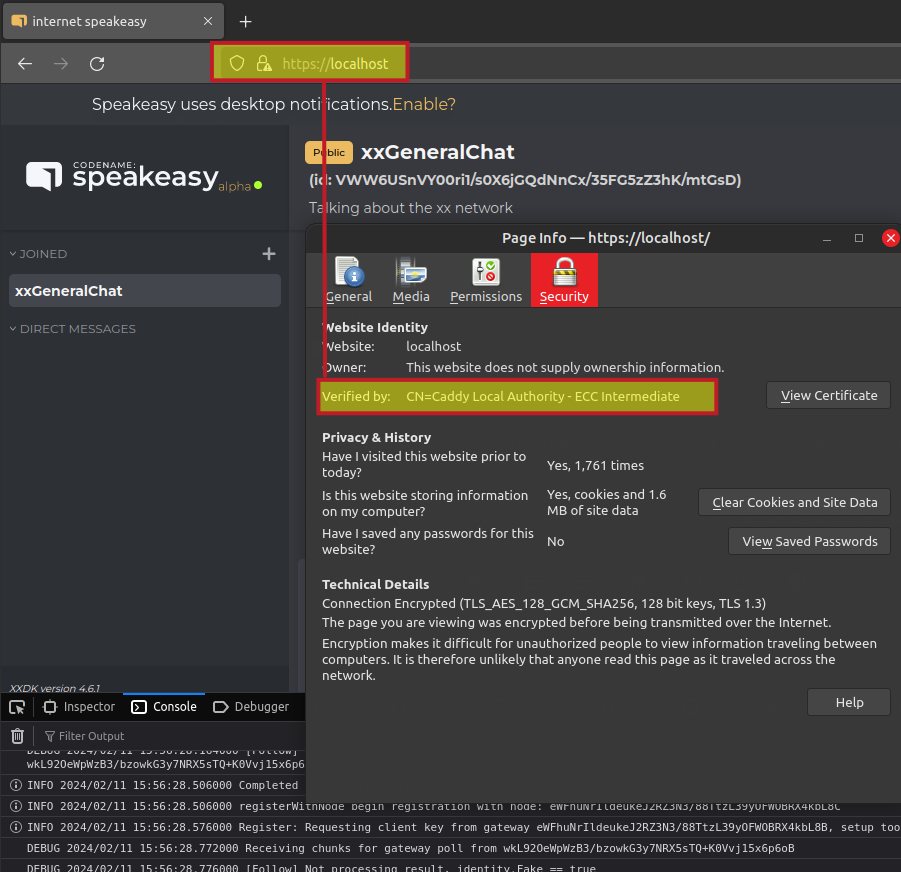
Task: Open a new browser tab
Action: click(x=245, y=22)
